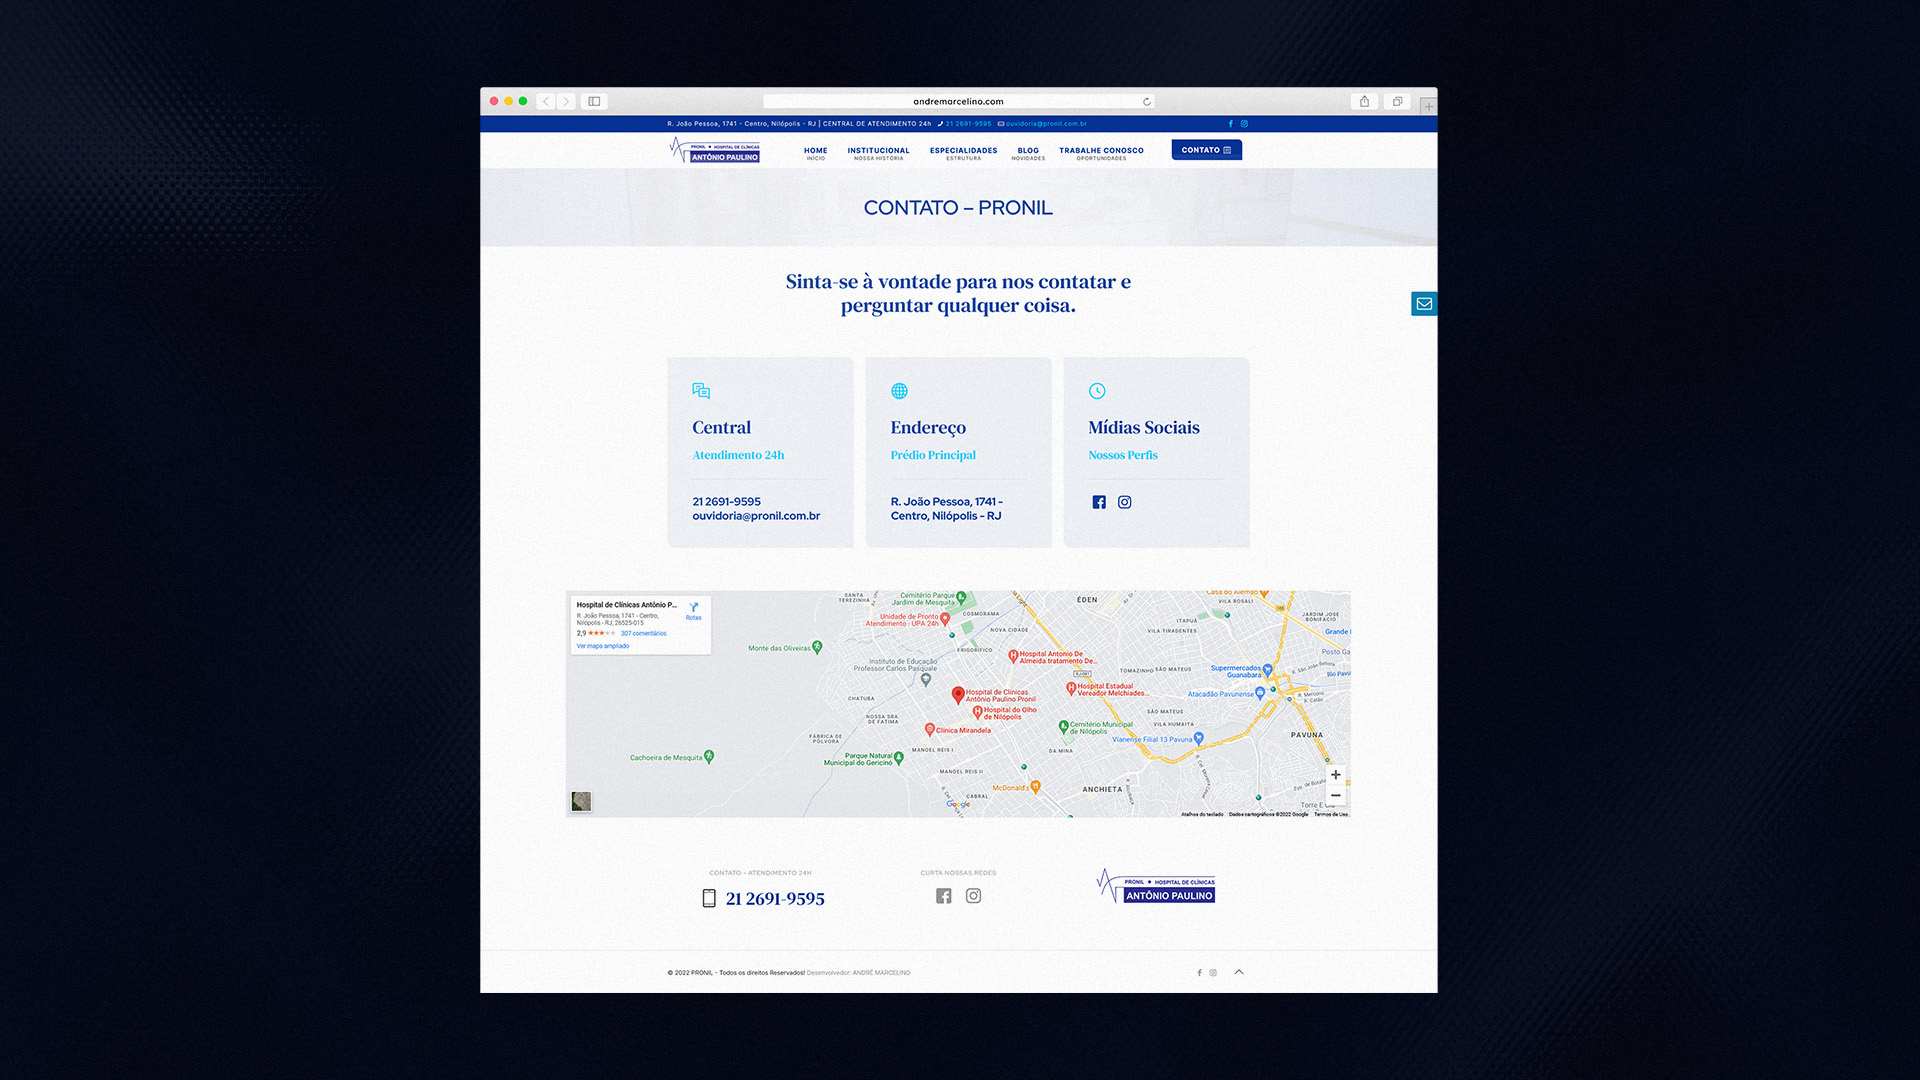Switch to satellite view thumbnail on map
Image resolution: width=1920 pixels, height=1080 pixels.
pyautogui.click(x=581, y=801)
